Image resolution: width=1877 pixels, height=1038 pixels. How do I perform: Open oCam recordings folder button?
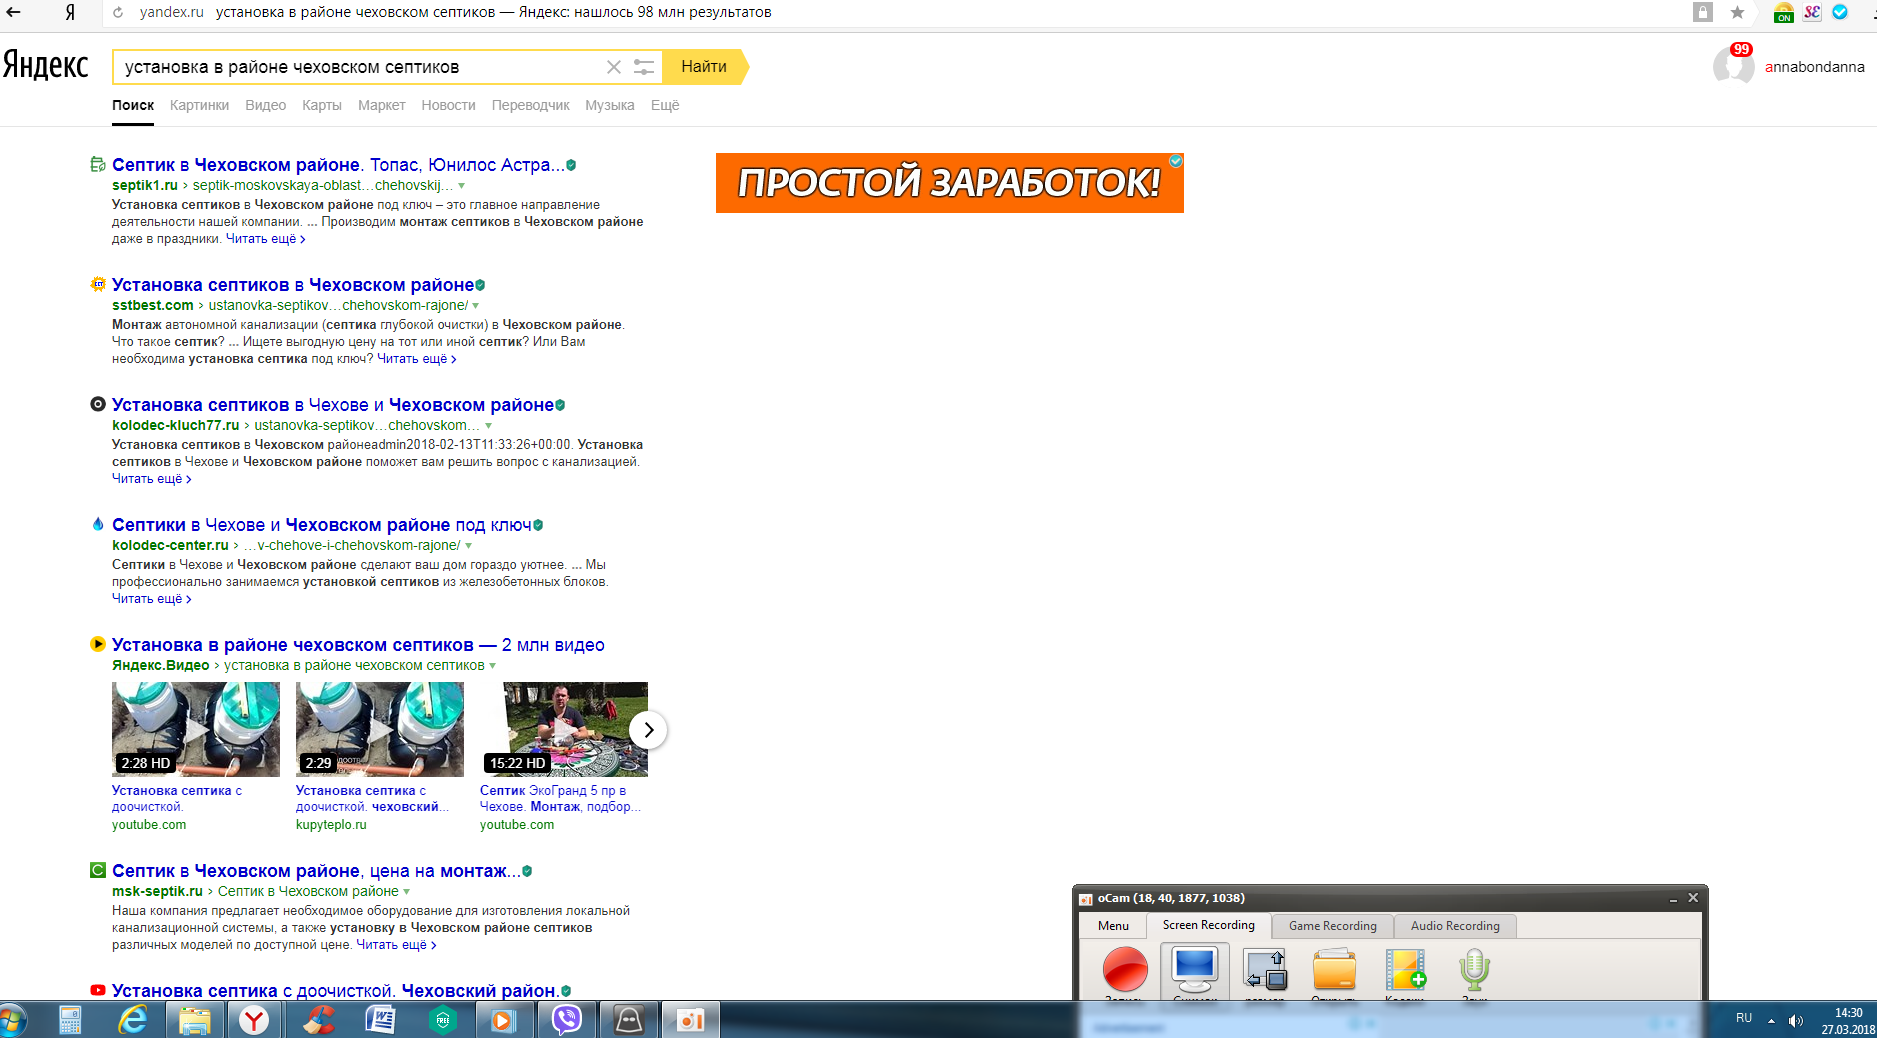tap(1335, 970)
